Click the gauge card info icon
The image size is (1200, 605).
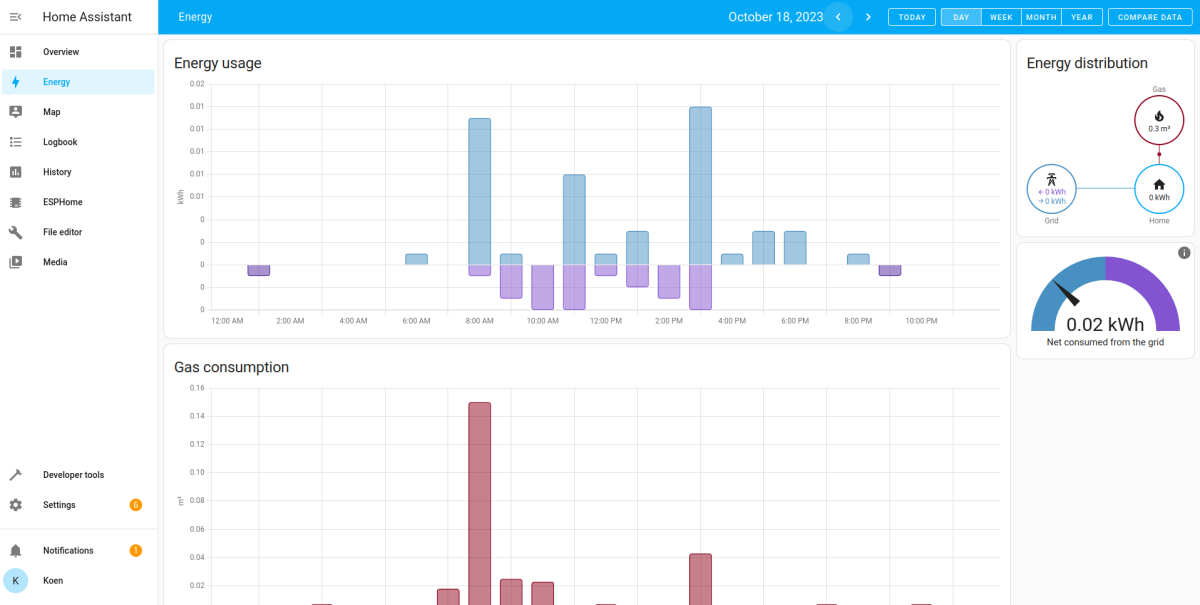point(1184,253)
